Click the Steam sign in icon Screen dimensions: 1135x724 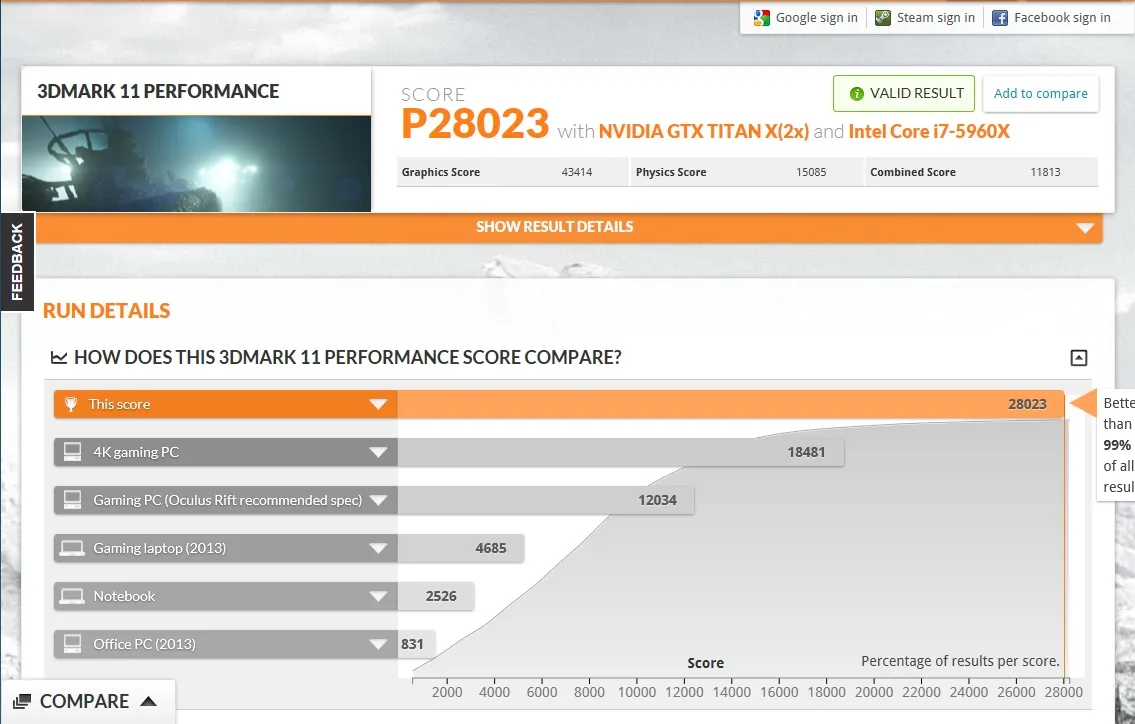(882, 18)
